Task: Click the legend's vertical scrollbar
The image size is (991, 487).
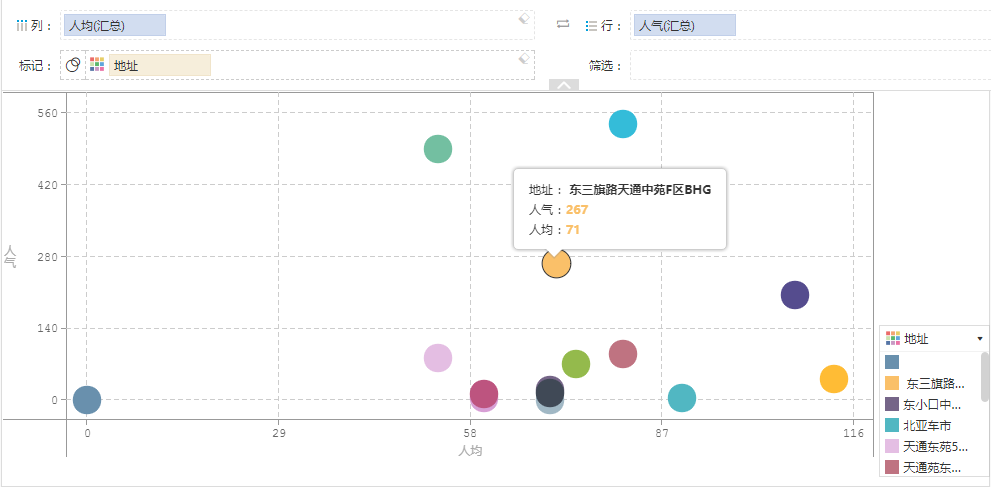Action: (985, 375)
